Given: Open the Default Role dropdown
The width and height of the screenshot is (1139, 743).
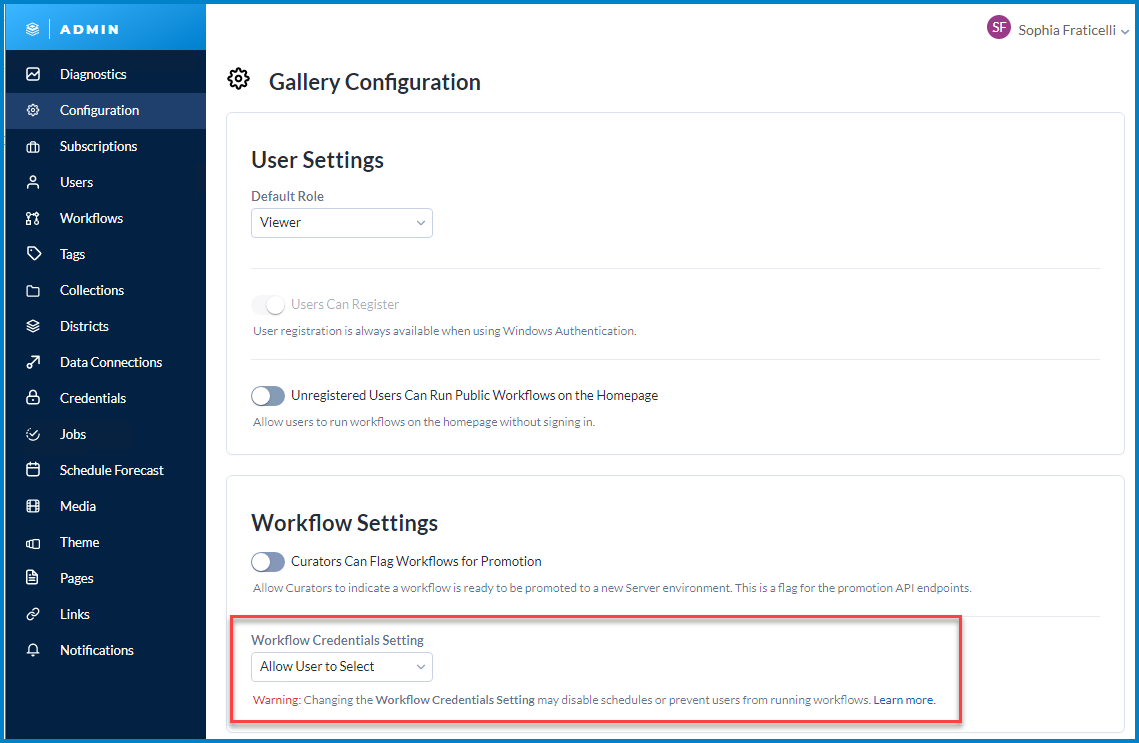Looking at the screenshot, I should point(341,223).
